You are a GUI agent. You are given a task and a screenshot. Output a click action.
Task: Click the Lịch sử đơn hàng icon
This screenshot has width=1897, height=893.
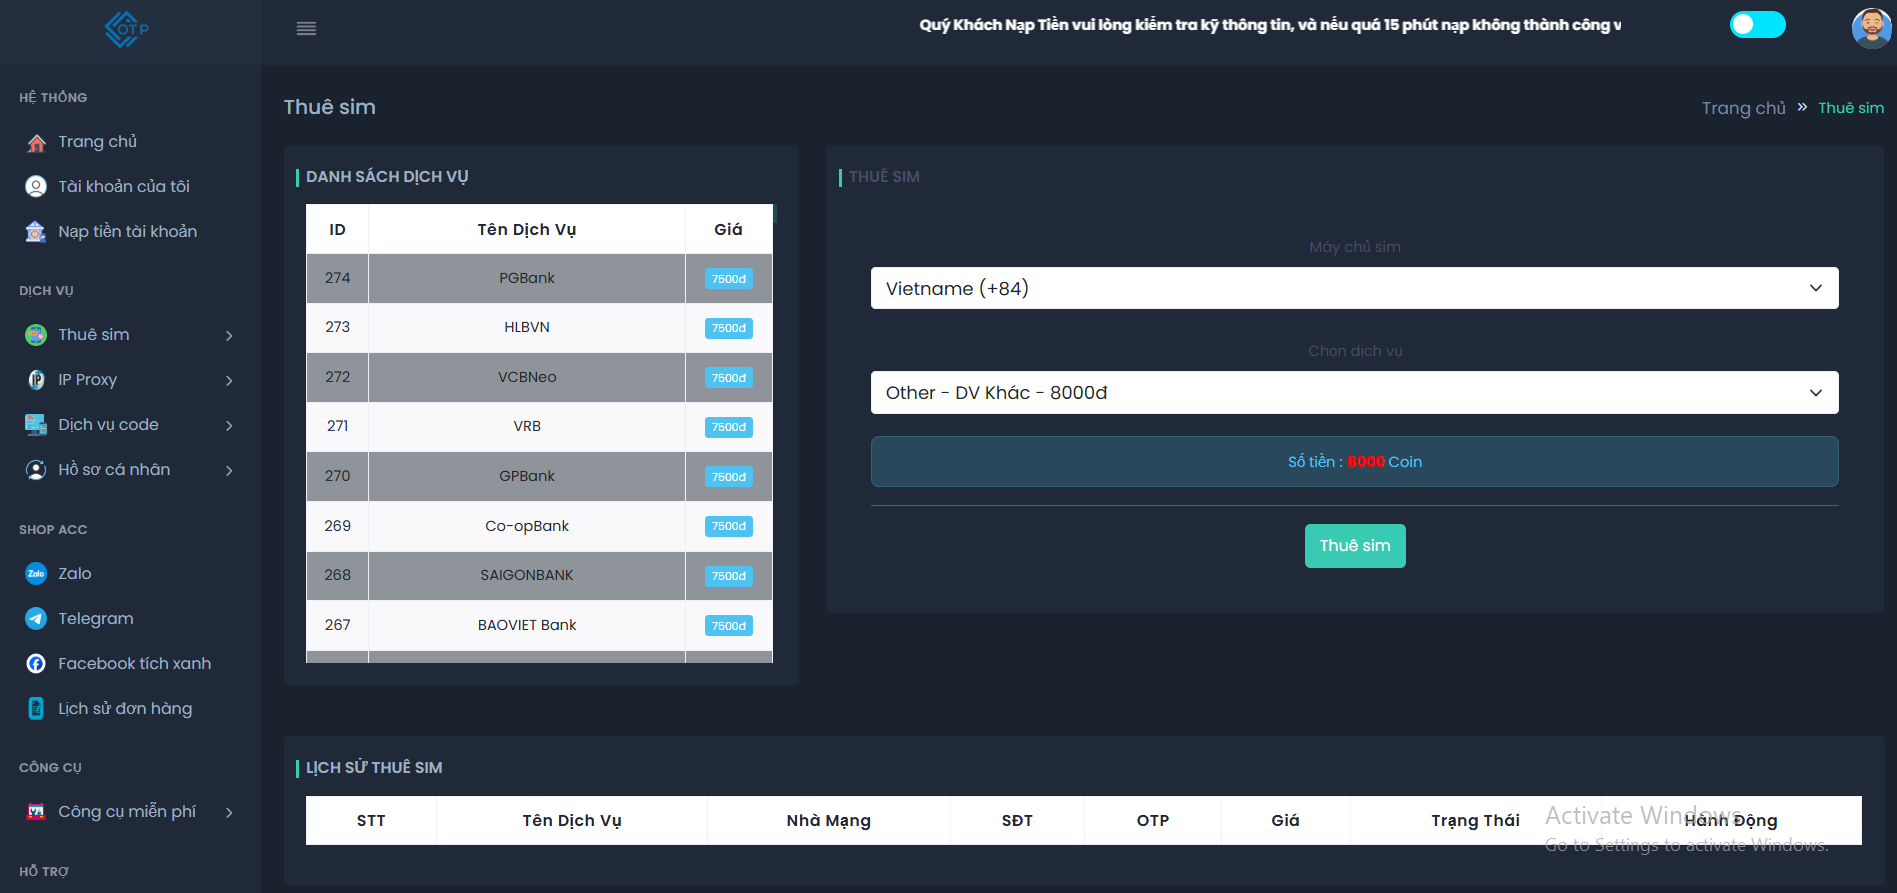(x=36, y=709)
